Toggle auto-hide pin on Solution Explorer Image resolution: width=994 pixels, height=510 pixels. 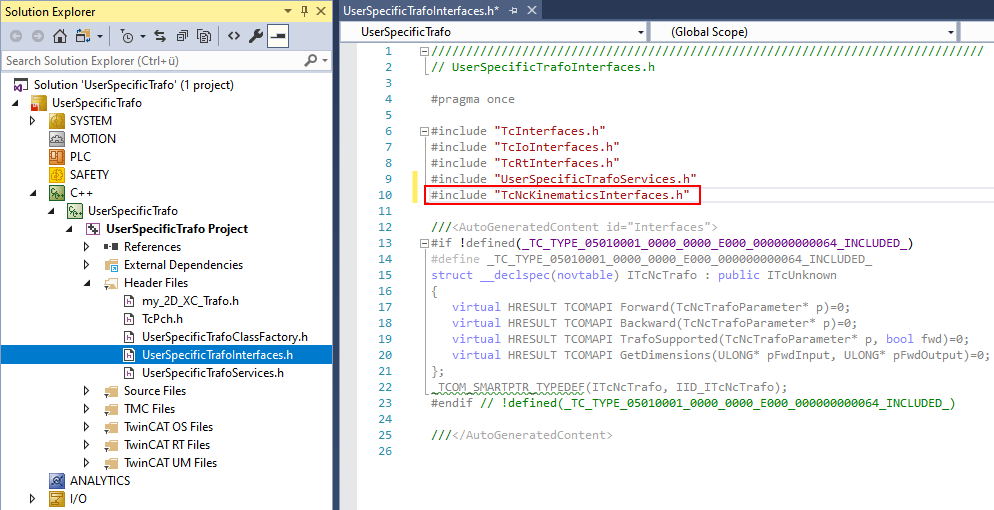tap(305, 11)
